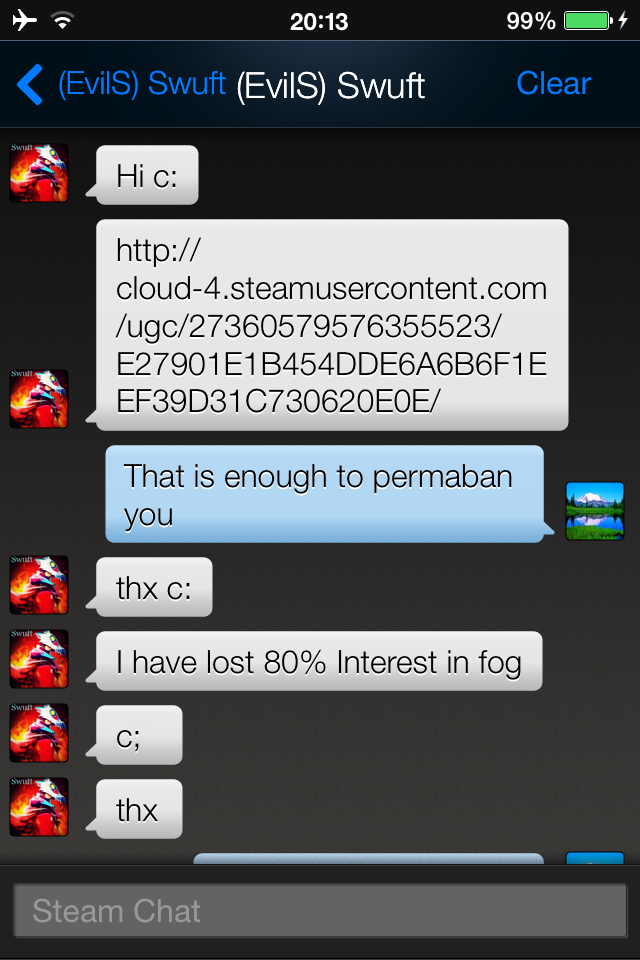Tap the white (EvilS) Swuft chat title

point(331,86)
